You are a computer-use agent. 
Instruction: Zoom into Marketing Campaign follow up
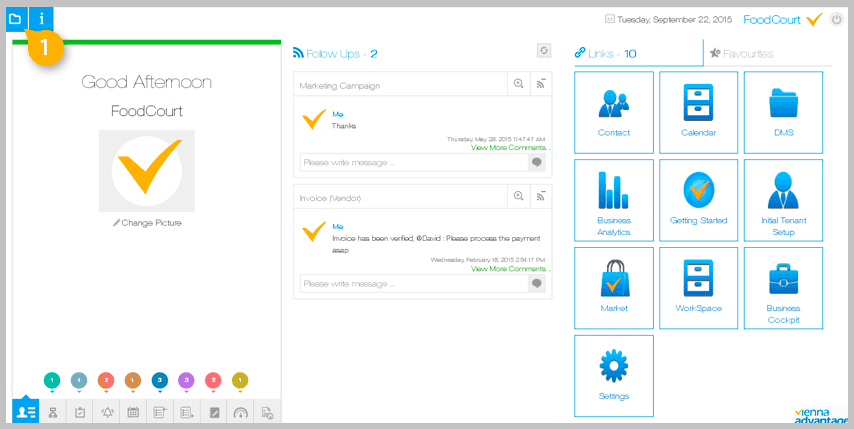point(518,84)
